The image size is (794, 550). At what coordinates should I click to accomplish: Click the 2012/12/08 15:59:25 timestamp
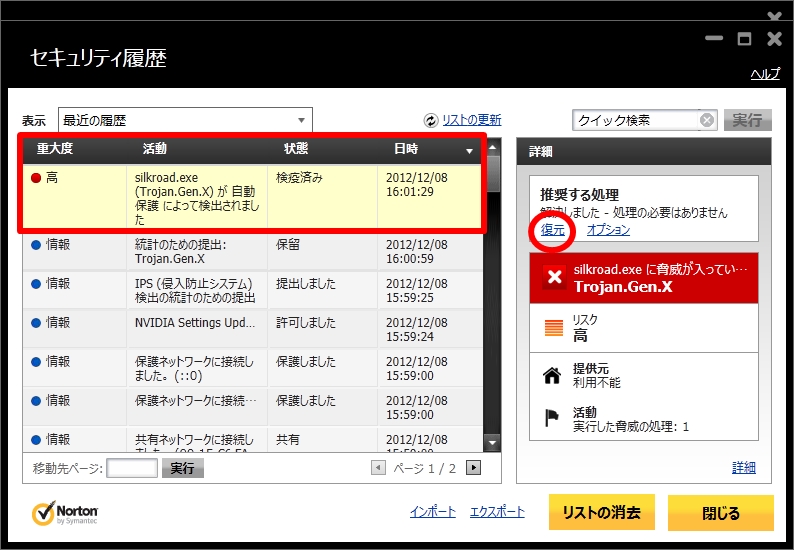coord(417,291)
